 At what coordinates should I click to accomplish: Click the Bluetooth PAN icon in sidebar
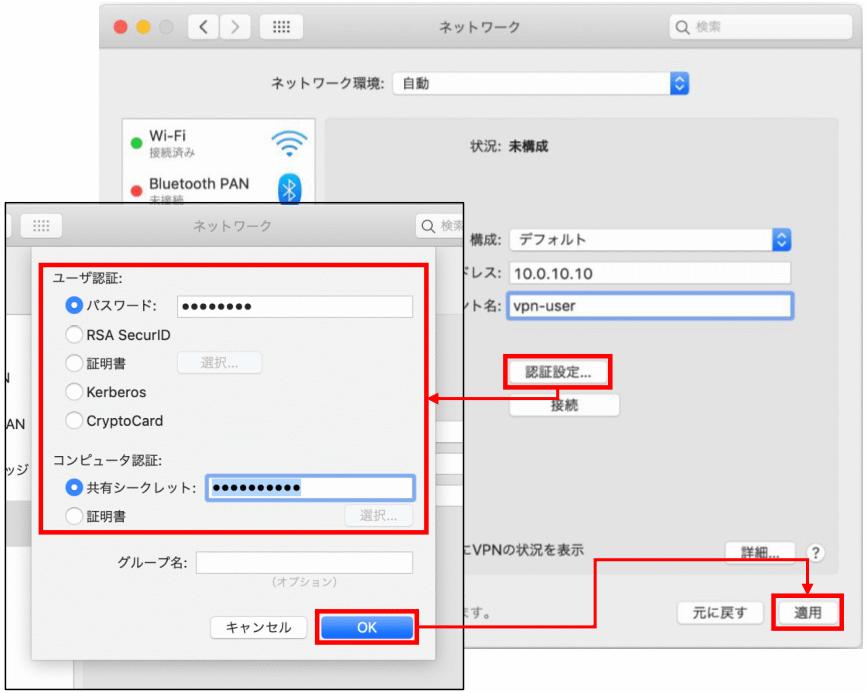click(289, 188)
